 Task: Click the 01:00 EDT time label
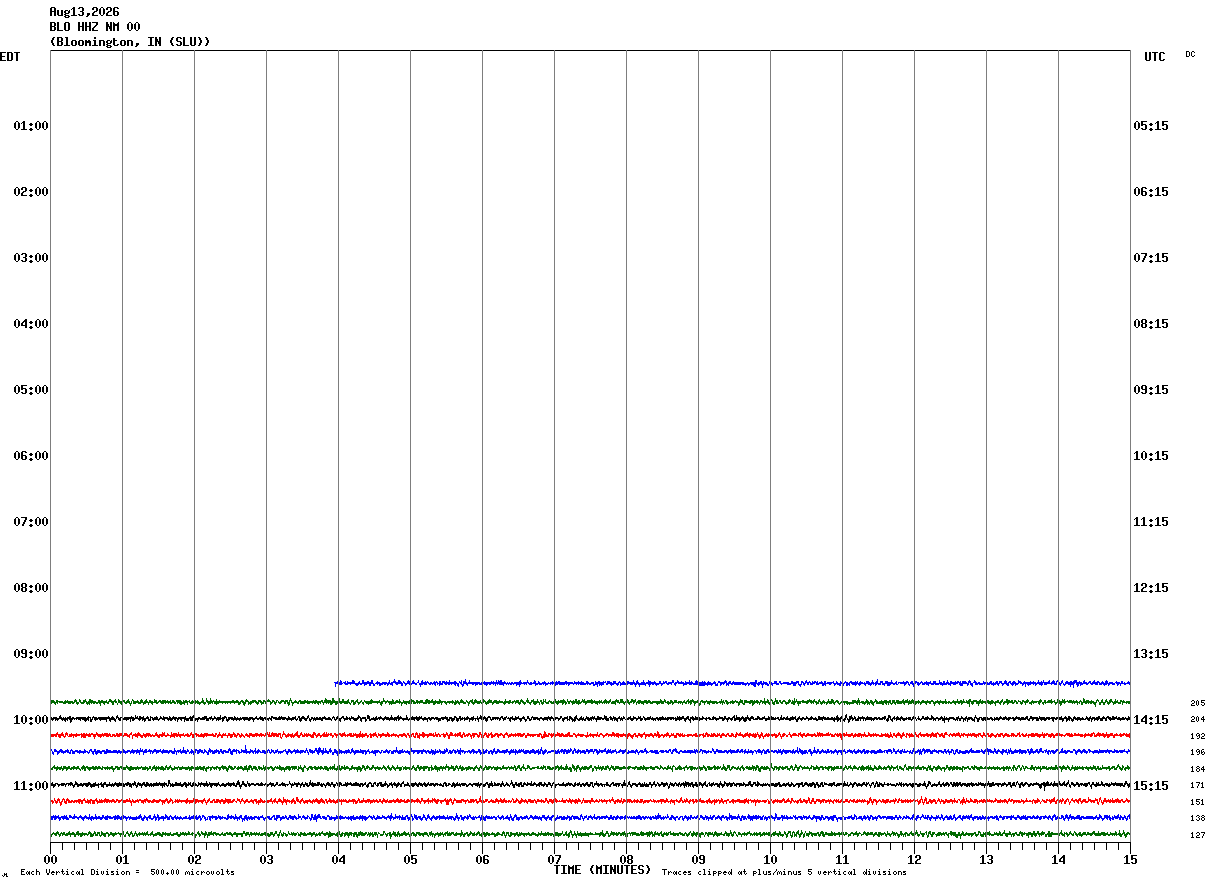pyautogui.click(x=31, y=126)
